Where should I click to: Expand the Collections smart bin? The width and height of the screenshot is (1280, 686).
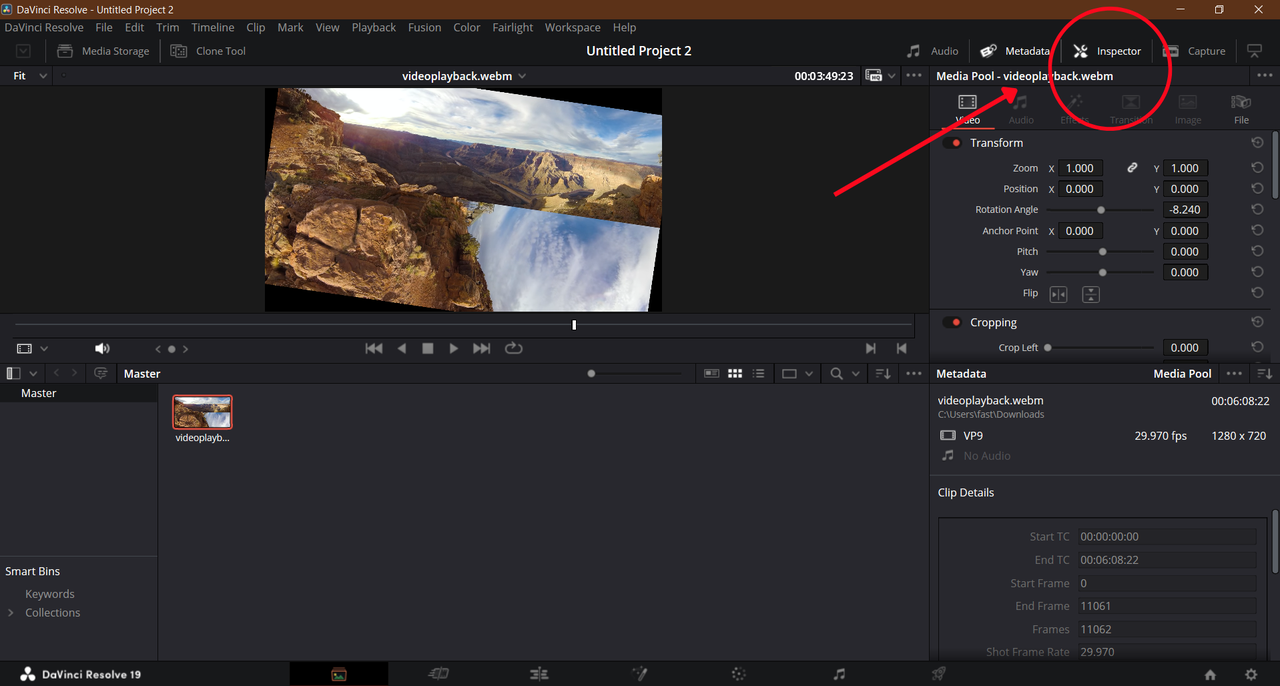[x=11, y=613]
